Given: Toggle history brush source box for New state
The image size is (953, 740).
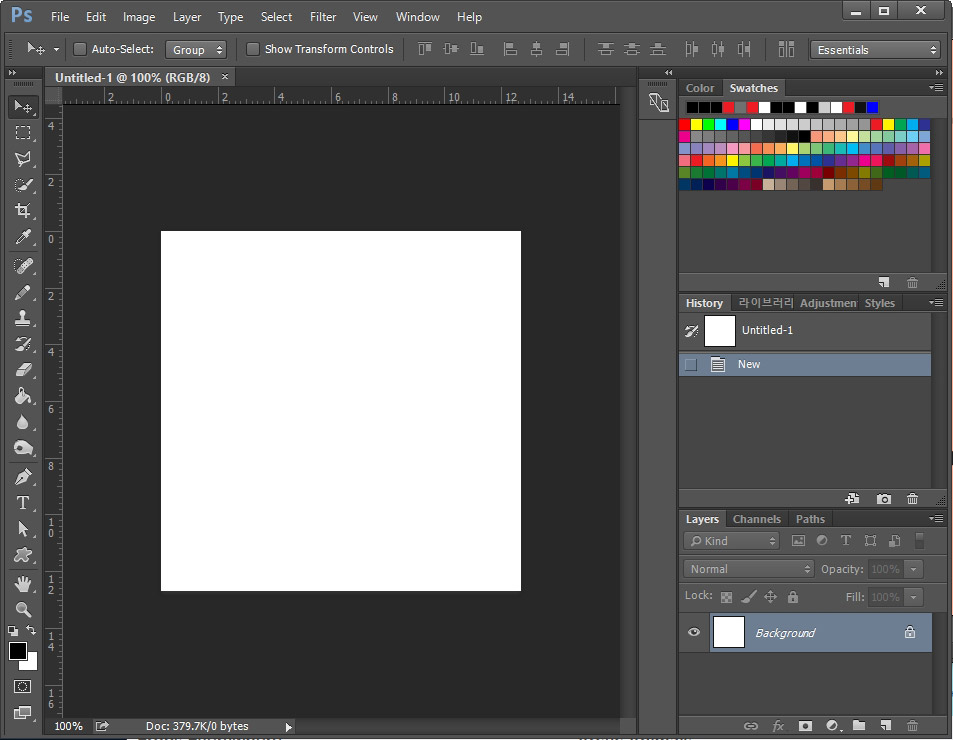Looking at the screenshot, I should (691, 365).
